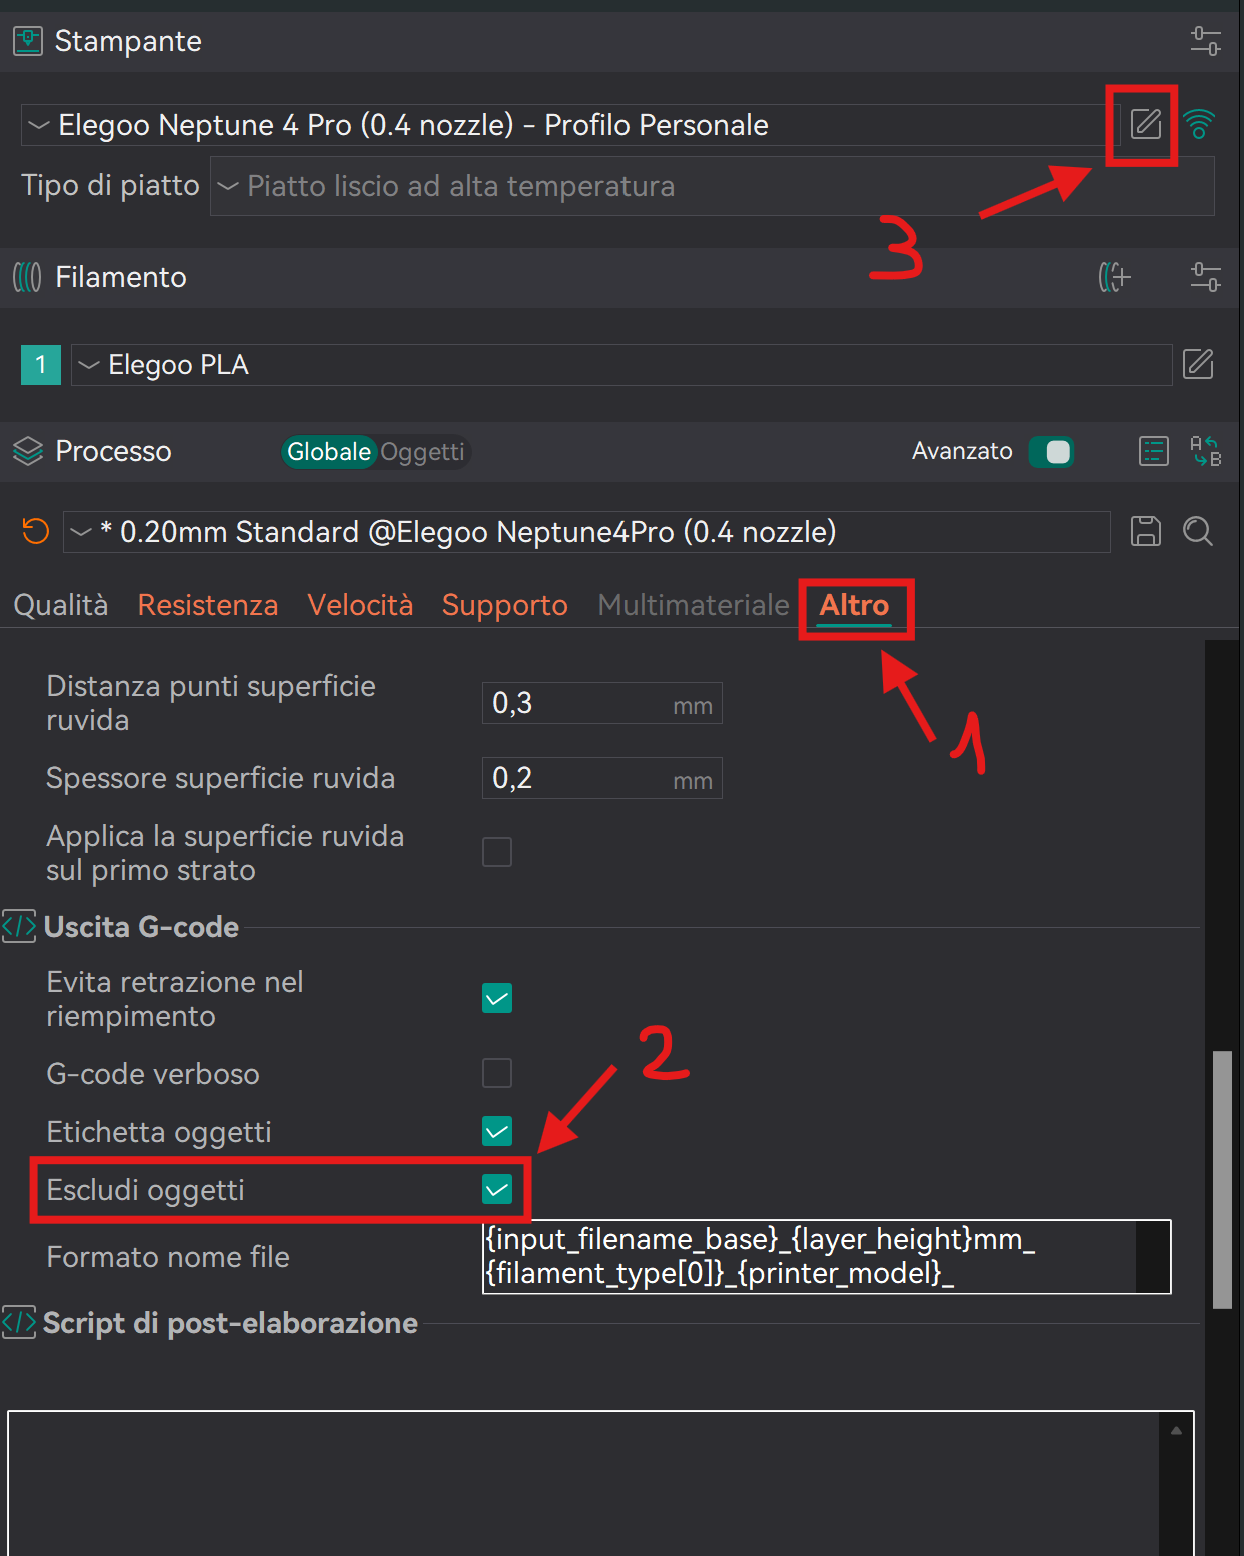Click the compare presets A/B icon
The width and height of the screenshot is (1244, 1556).
click(1205, 451)
